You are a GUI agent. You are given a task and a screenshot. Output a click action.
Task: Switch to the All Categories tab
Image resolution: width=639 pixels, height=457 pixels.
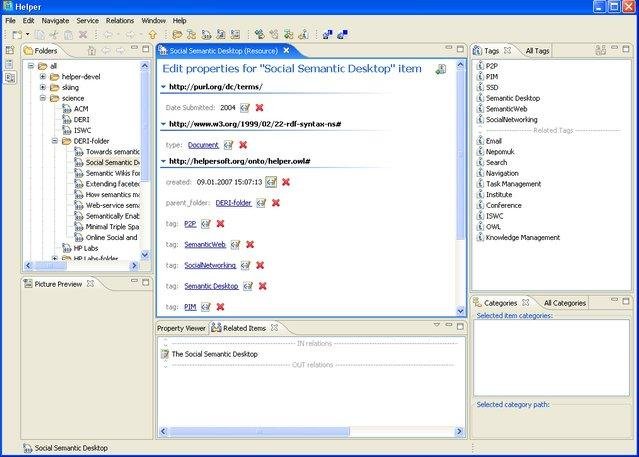(564, 303)
